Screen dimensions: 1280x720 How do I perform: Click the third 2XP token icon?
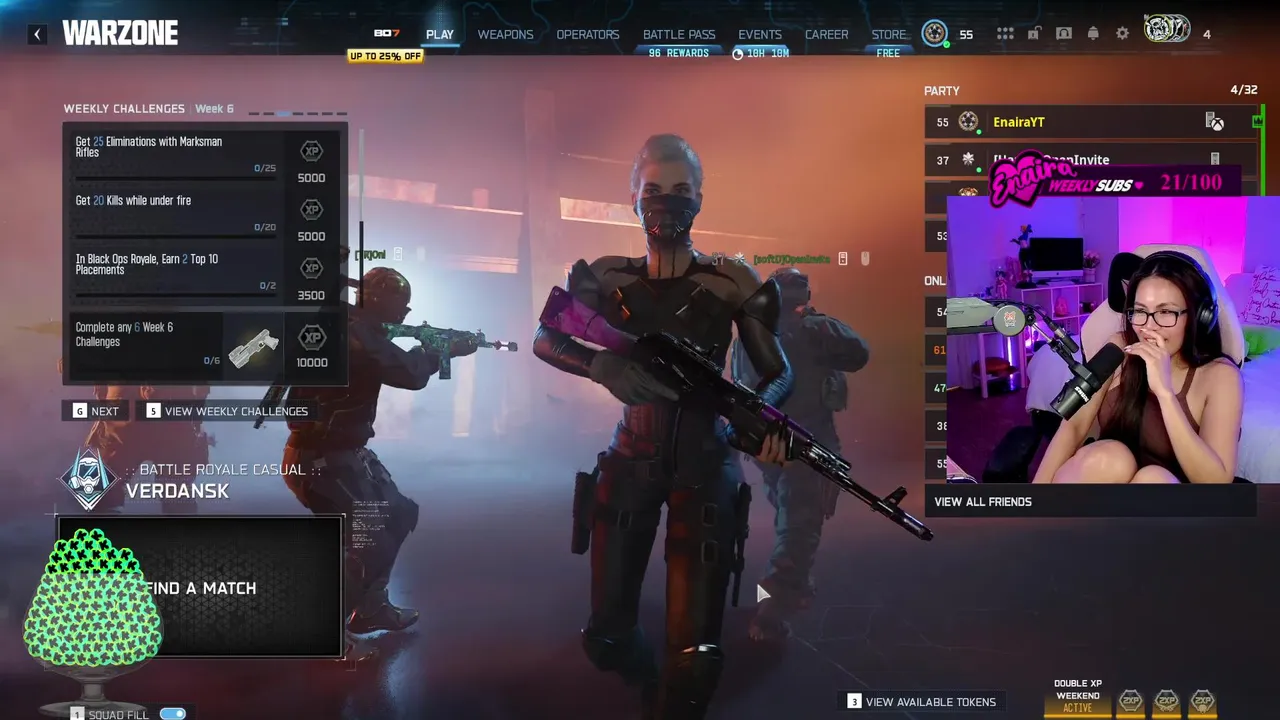click(1202, 701)
